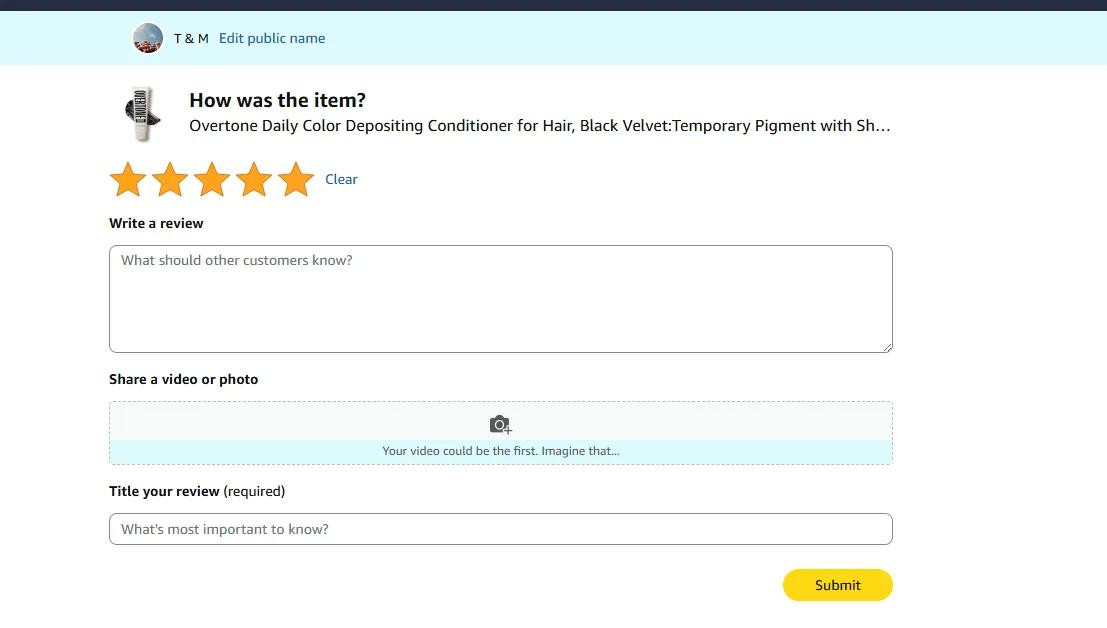Screen dimensions: 1107x628
Task: Choose the fourth star rating
Action: click(254, 180)
